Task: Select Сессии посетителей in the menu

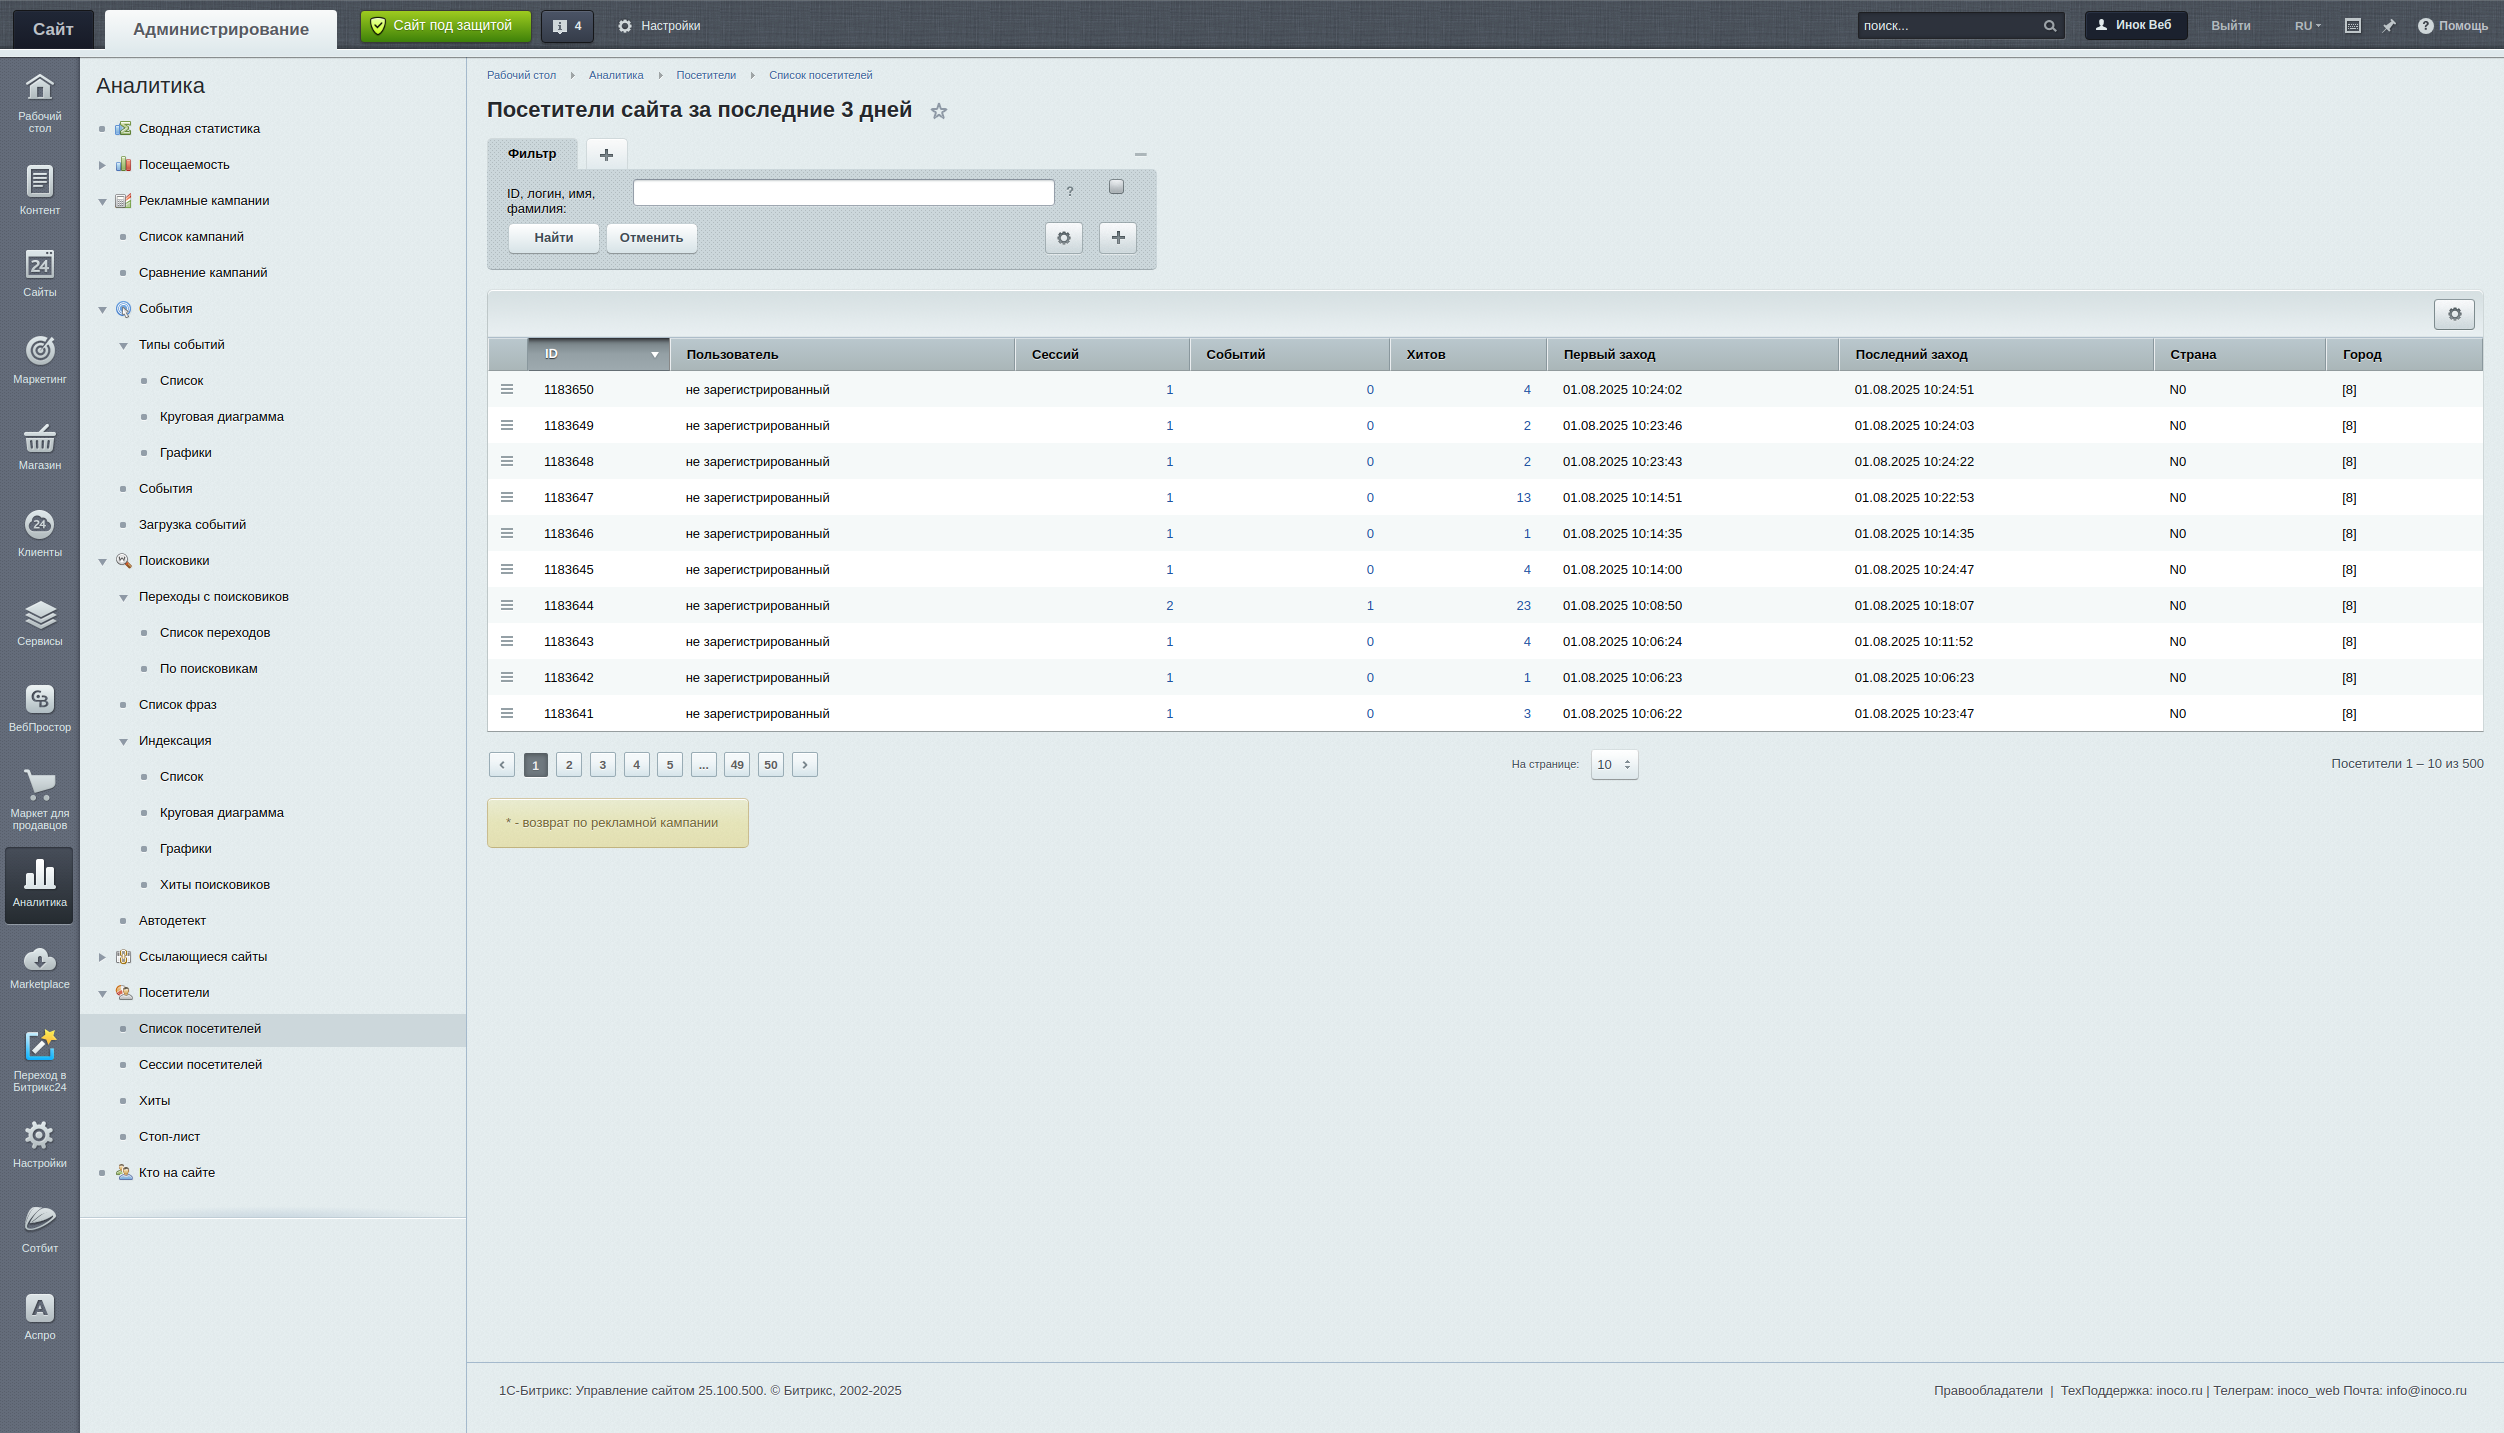Action: (x=200, y=1064)
